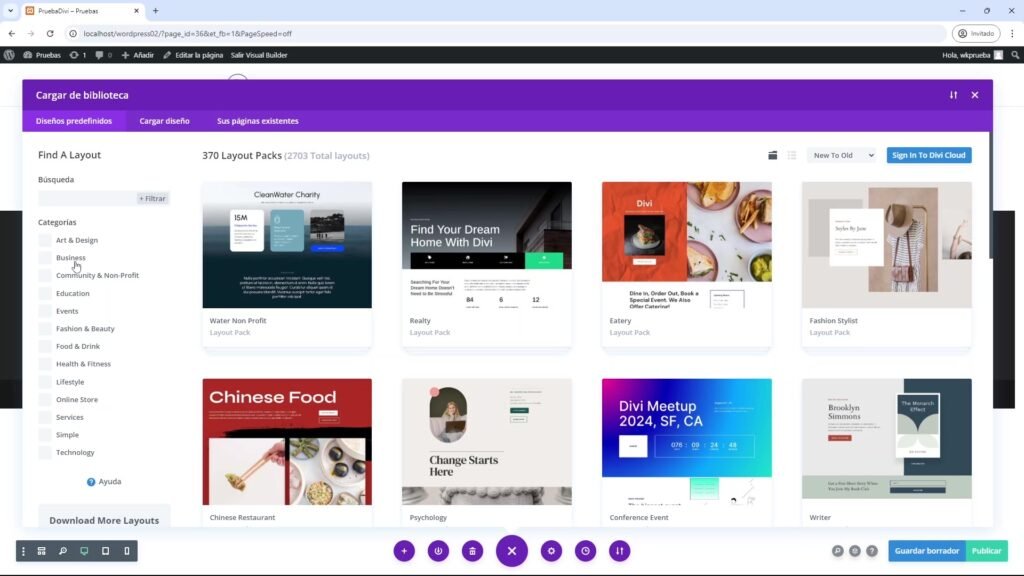Select desktop view icon

click(84, 551)
